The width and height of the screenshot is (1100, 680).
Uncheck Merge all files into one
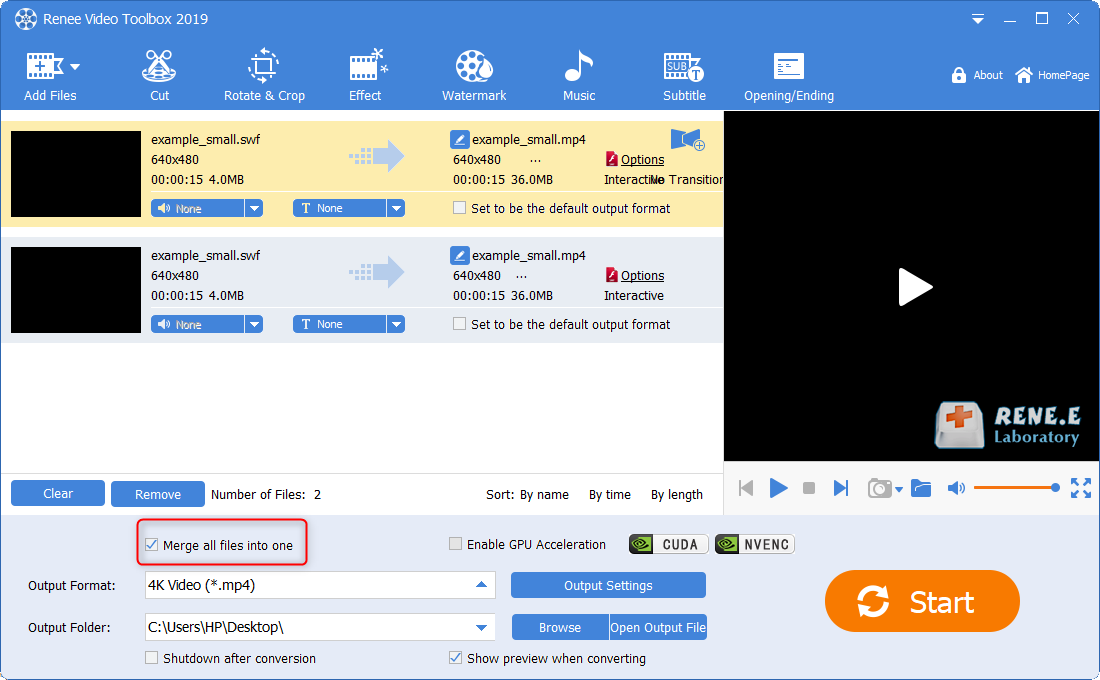click(152, 545)
